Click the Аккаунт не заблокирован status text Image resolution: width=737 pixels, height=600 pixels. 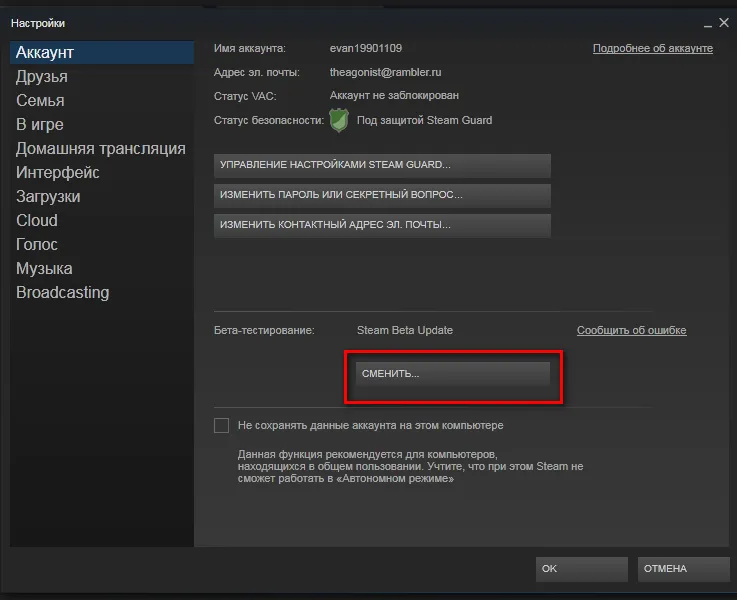(394, 95)
